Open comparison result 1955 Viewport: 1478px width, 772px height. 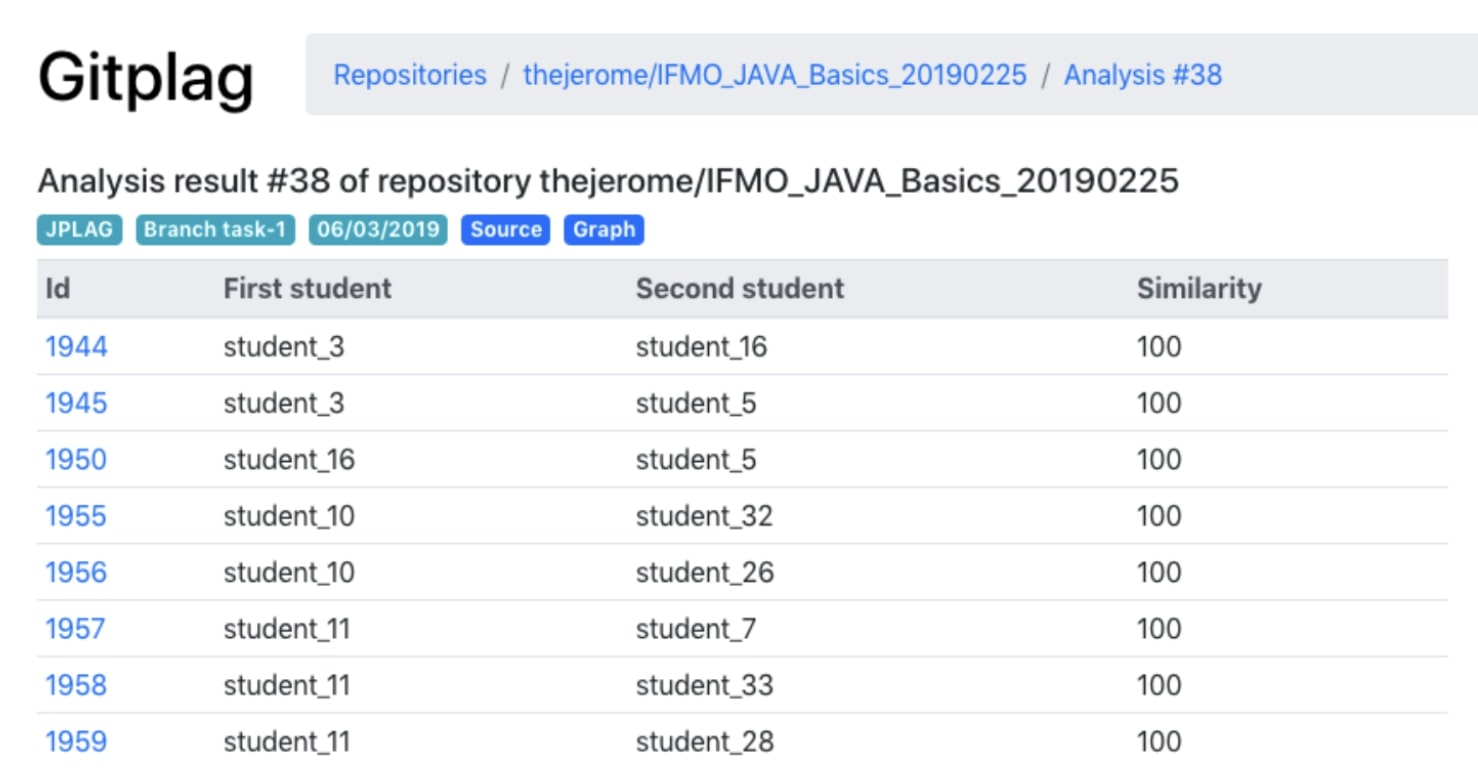[76, 516]
